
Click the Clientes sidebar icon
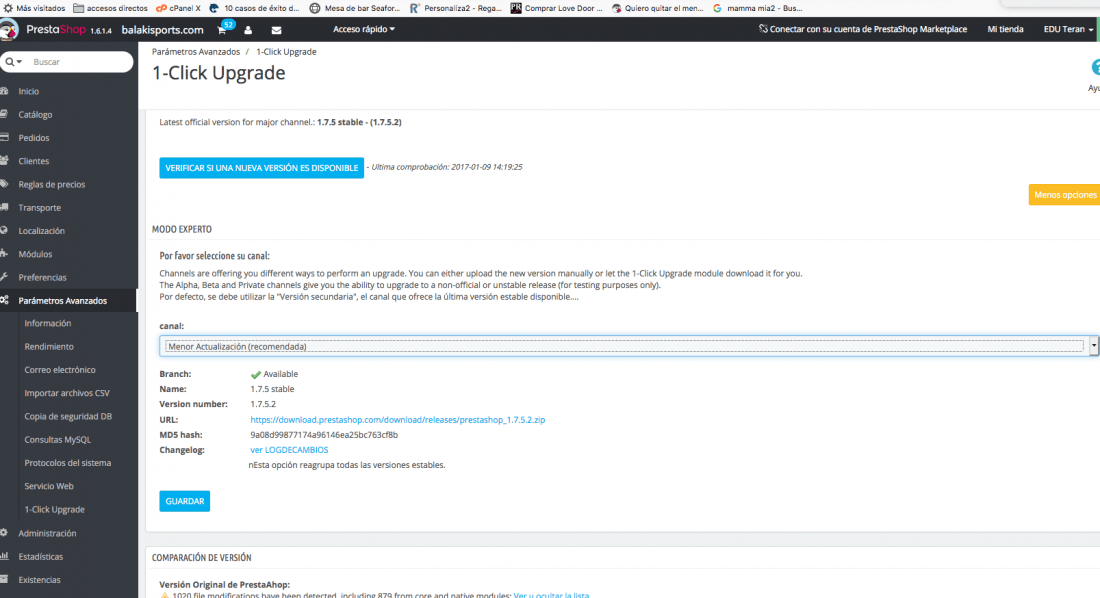pyautogui.click(x=4, y=161)
